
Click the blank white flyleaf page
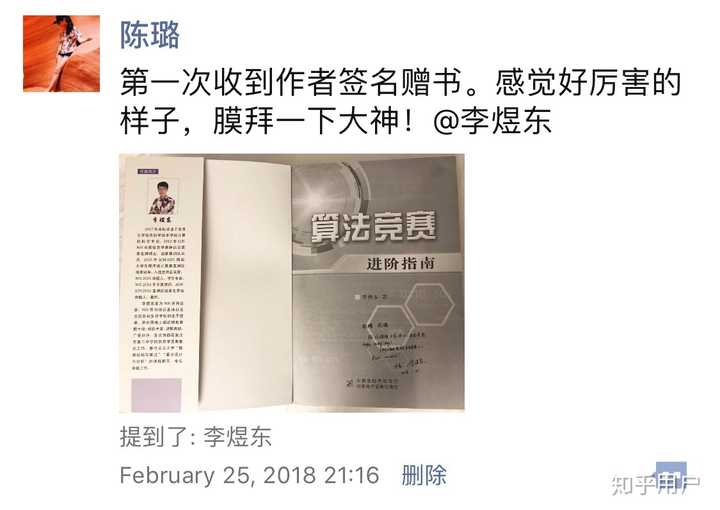point(247,283)
